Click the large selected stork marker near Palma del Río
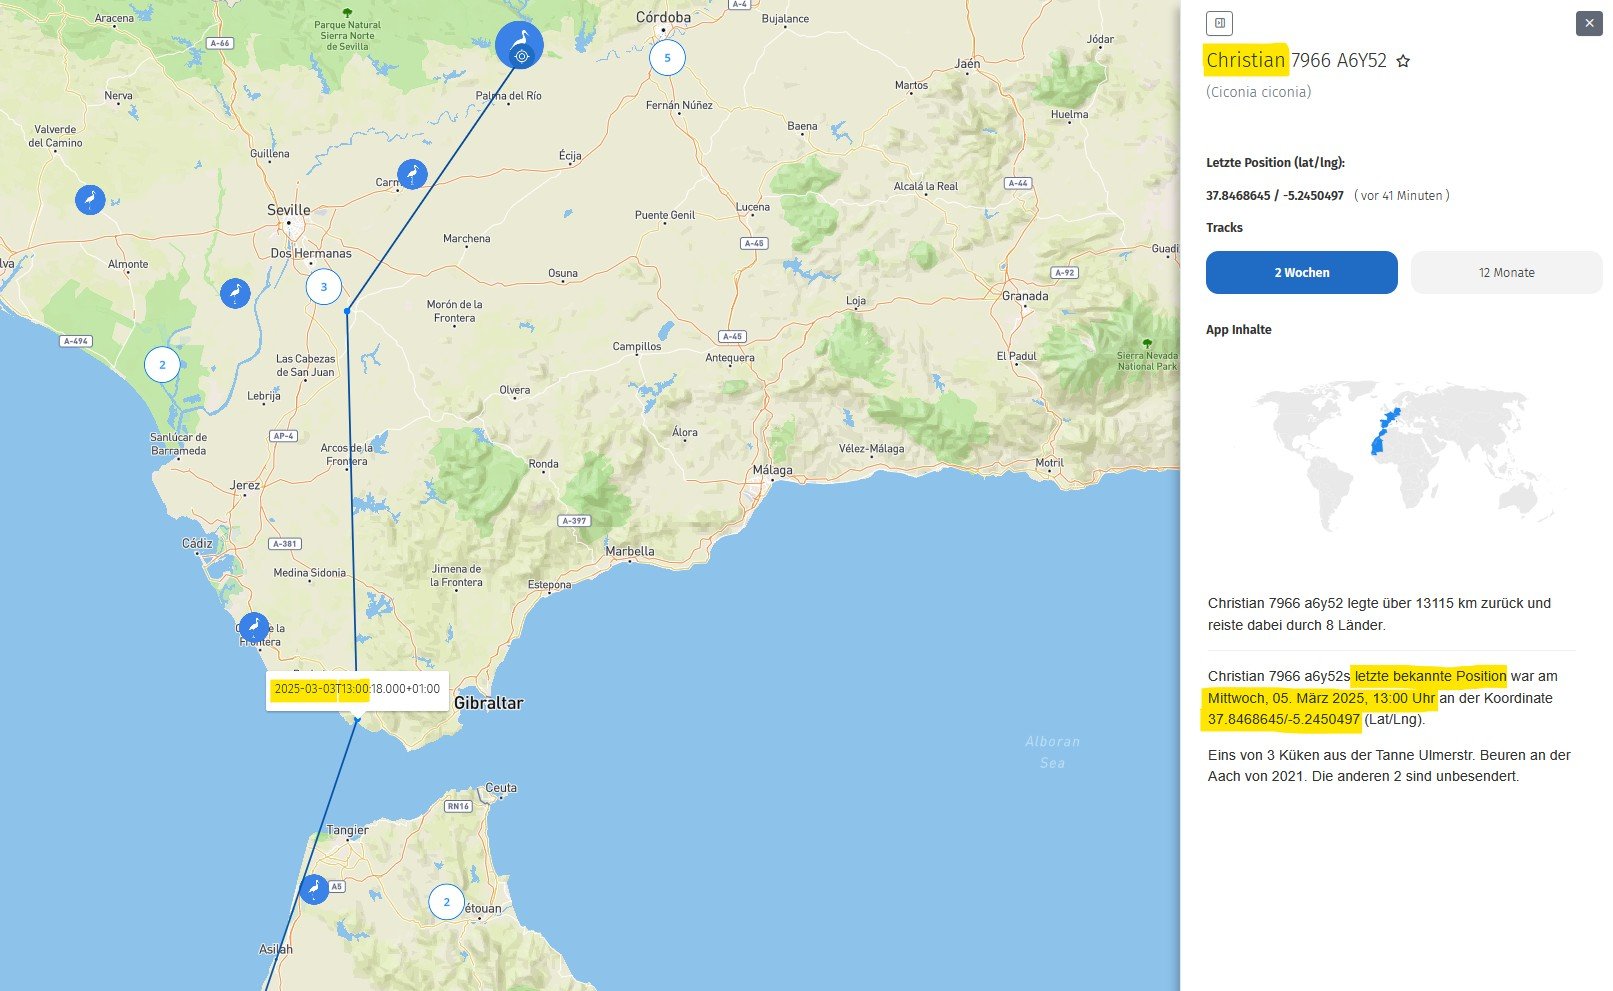This screenshot has height=991, width=1613. click(x=519, y=45)
